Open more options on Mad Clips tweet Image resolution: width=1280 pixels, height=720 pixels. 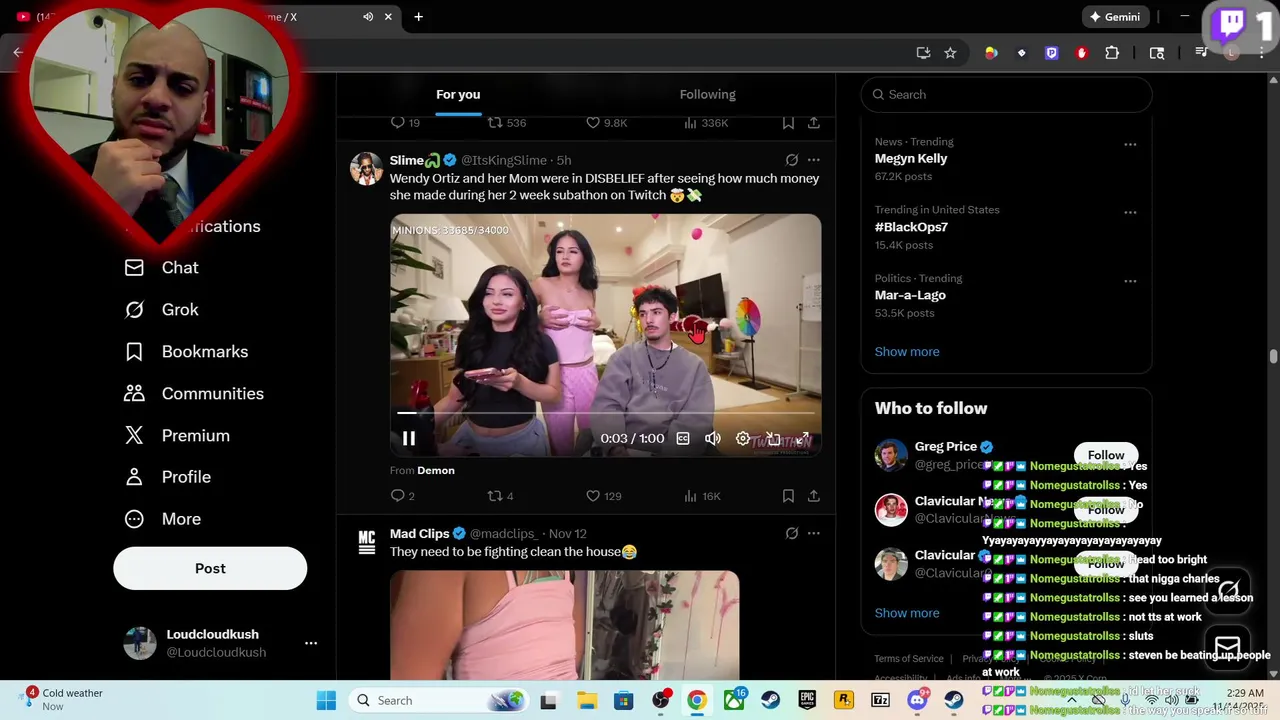(814, 534)
